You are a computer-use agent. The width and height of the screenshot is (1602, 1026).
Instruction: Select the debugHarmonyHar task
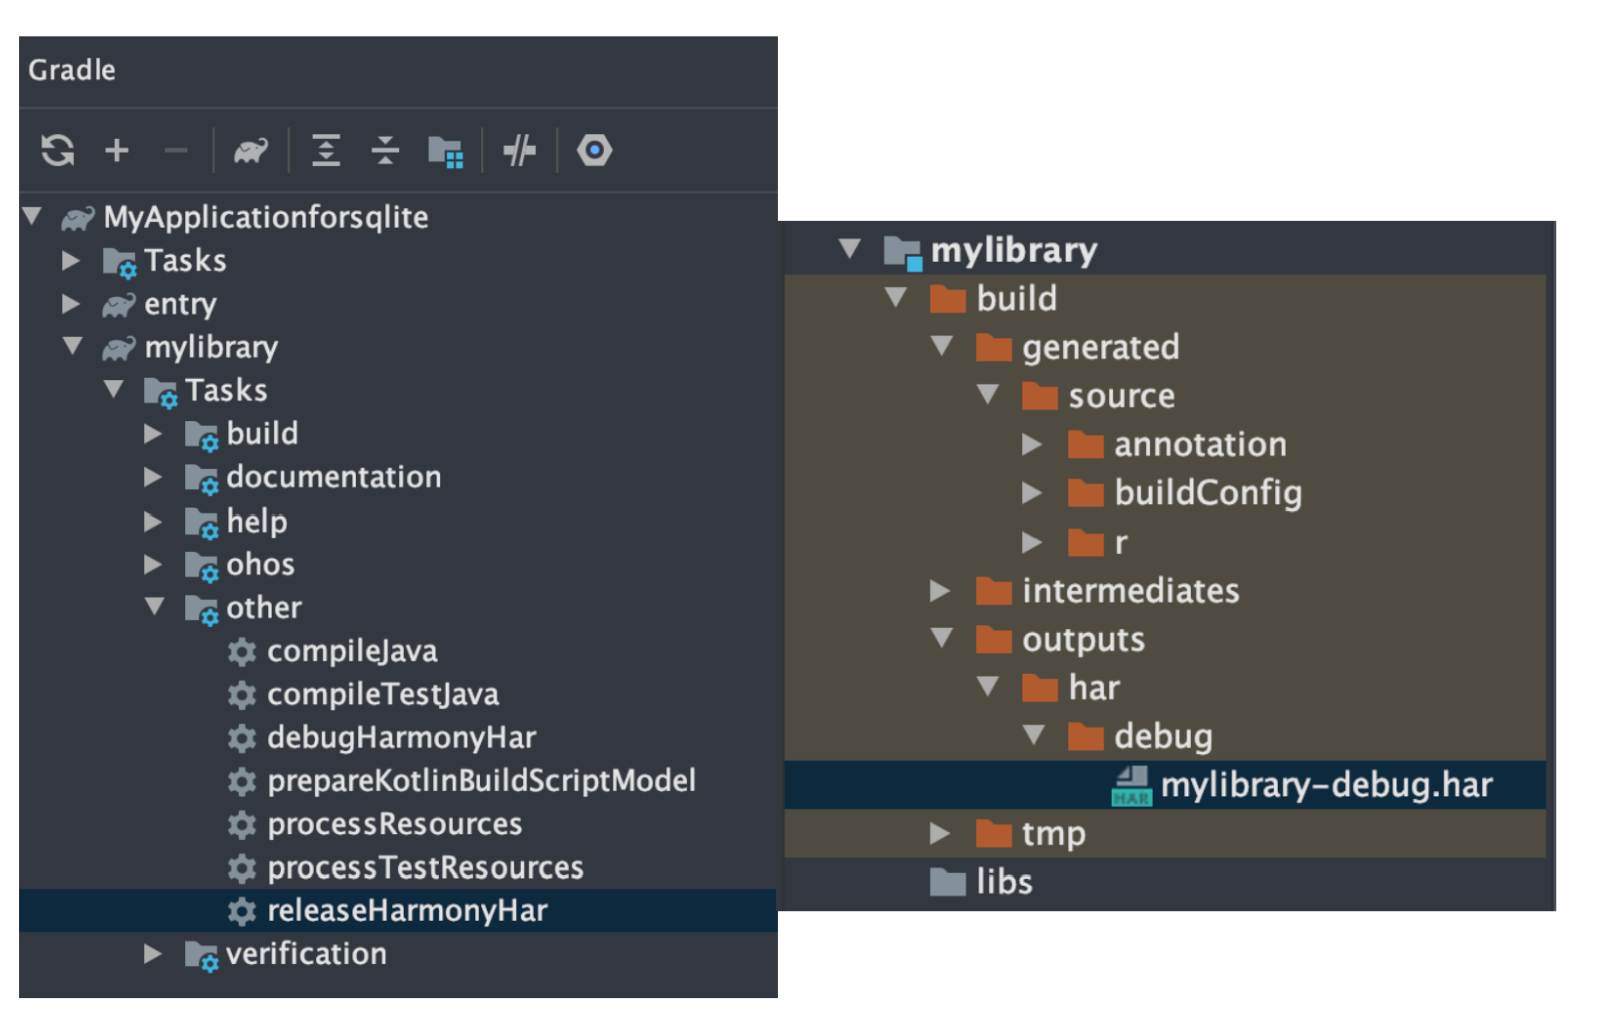point(401,738)
